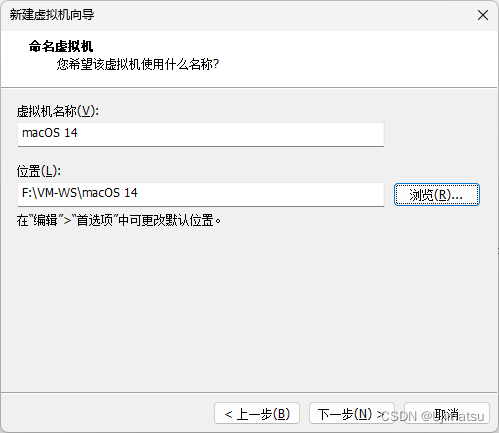Click the 新建虚拟机向导 title bar text
The image size is (499, 433).
coord(52,15)
